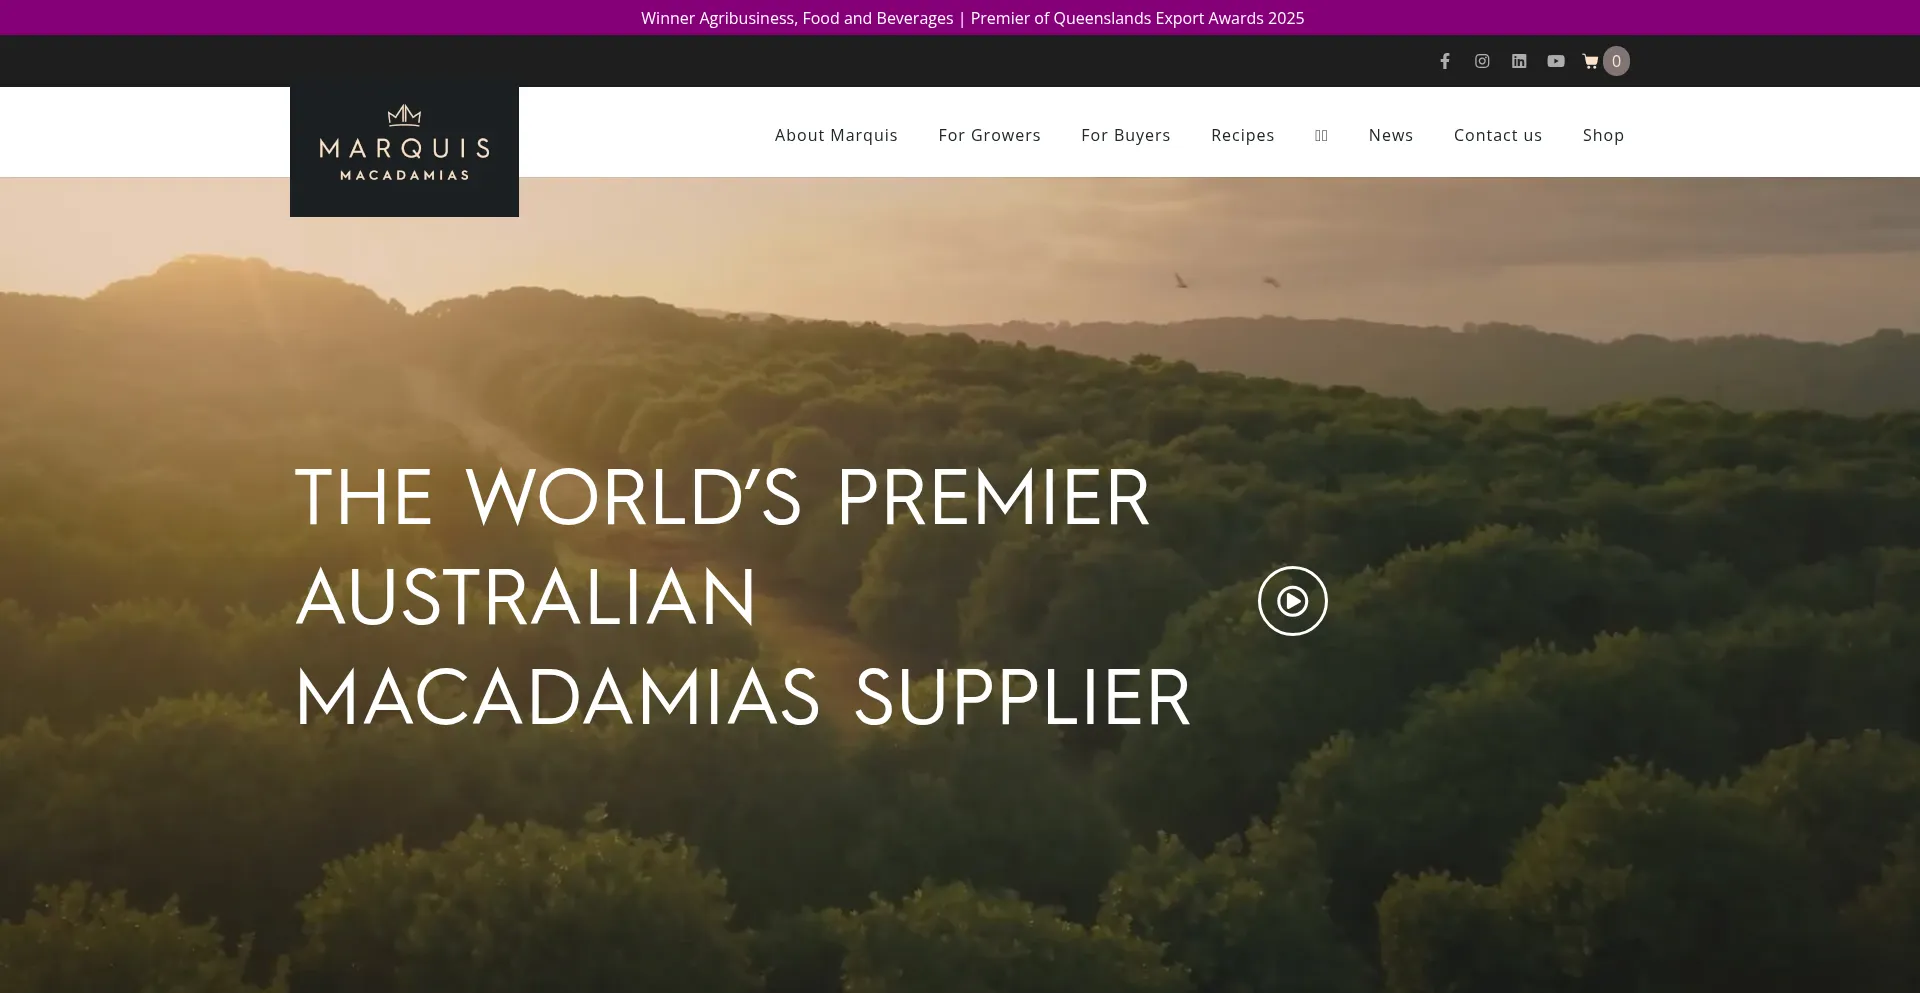The width and height of the screenshot is (1920, 993).
Task: Play the hero video
Action: click(1293, 601)
